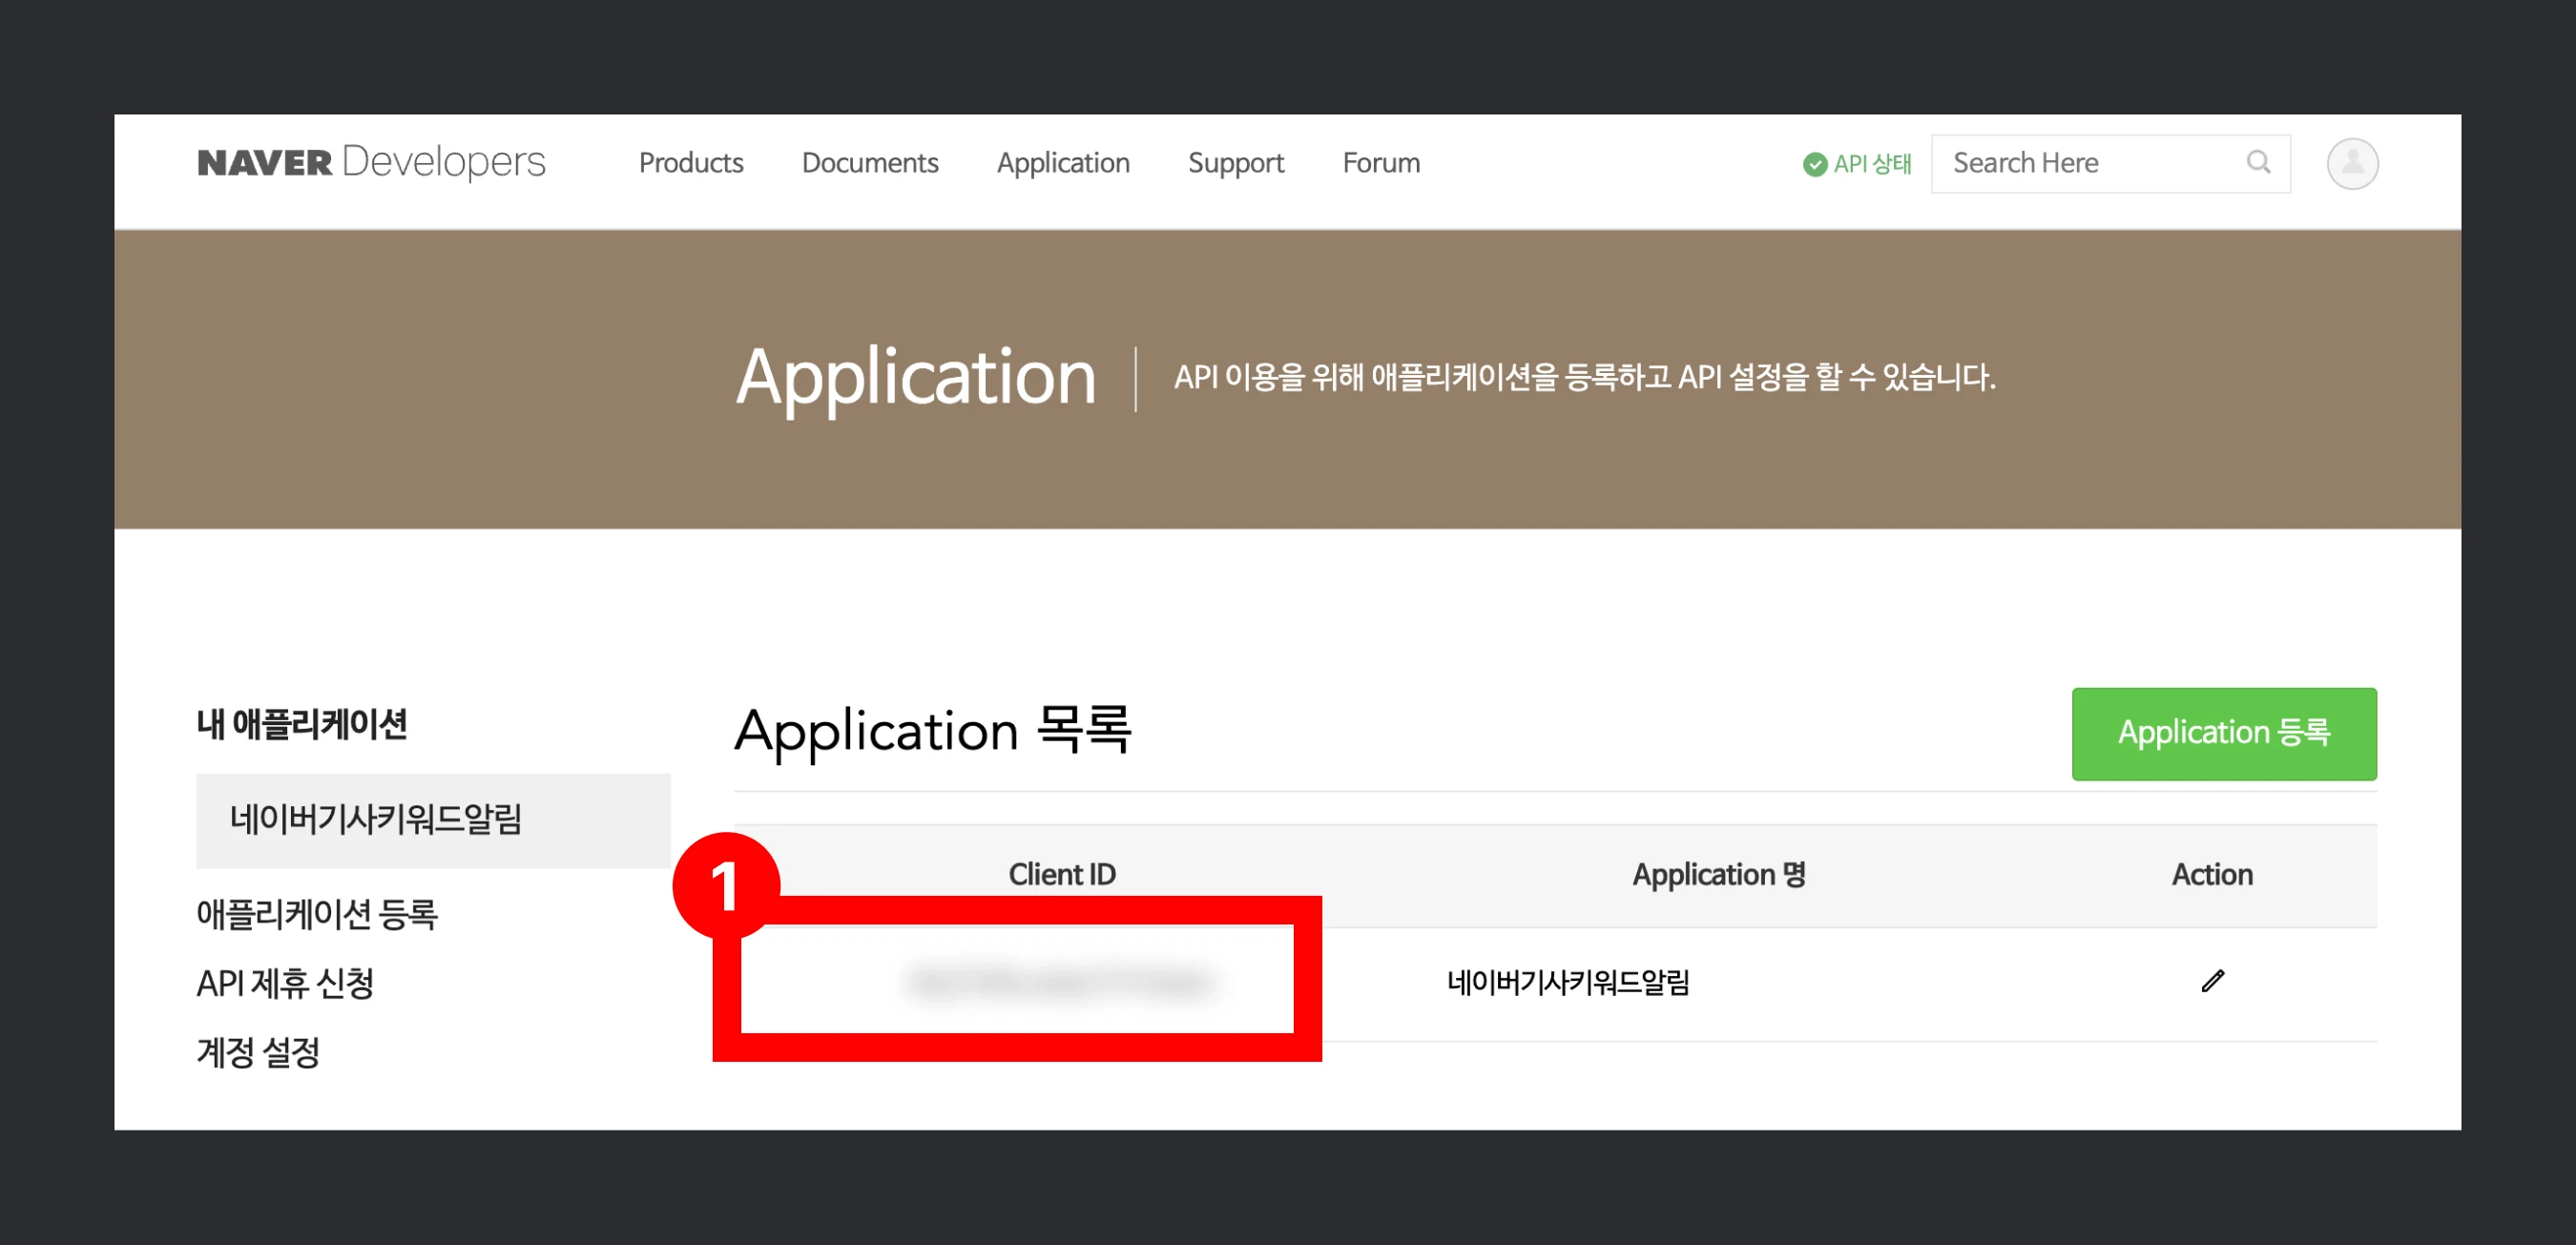Open 애플리케이션 등록 sidebar link
2576x1245 pixels.
317,913
